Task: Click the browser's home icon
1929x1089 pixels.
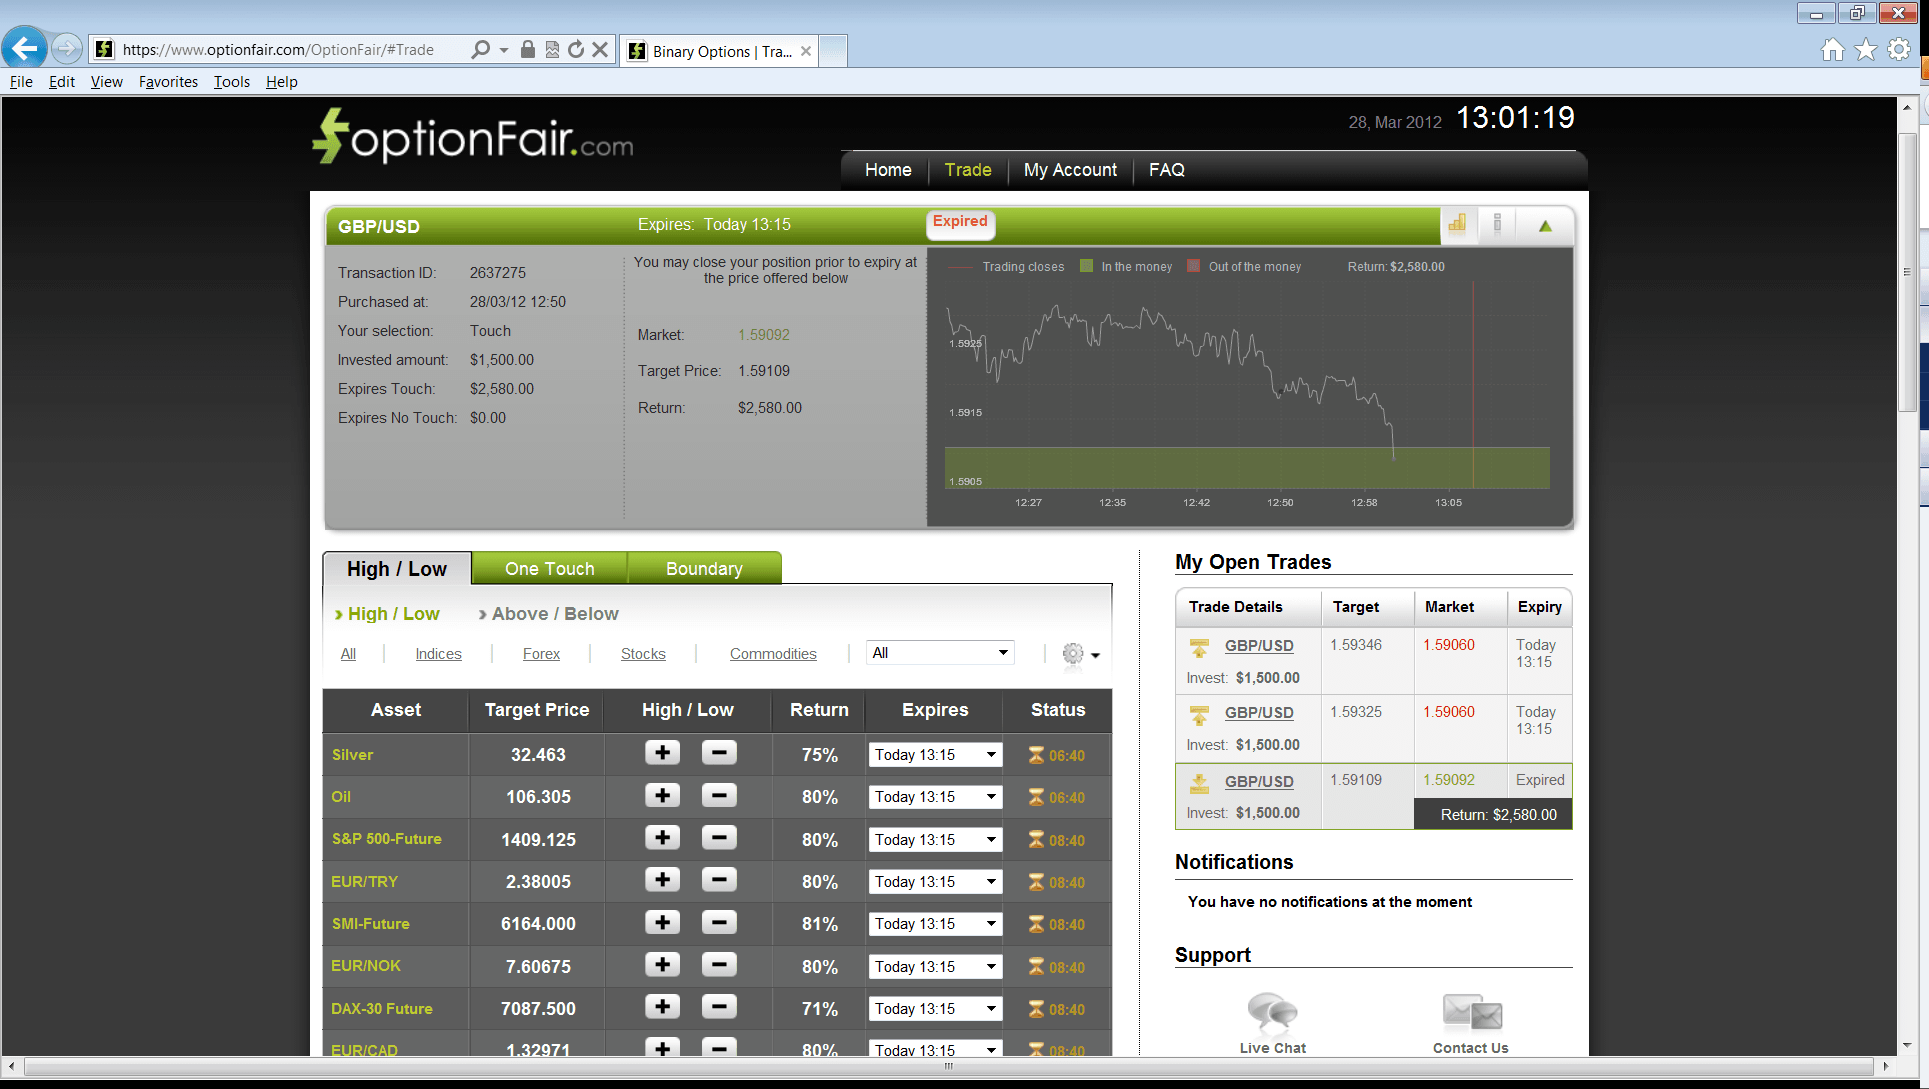Action: point(1833,49)
